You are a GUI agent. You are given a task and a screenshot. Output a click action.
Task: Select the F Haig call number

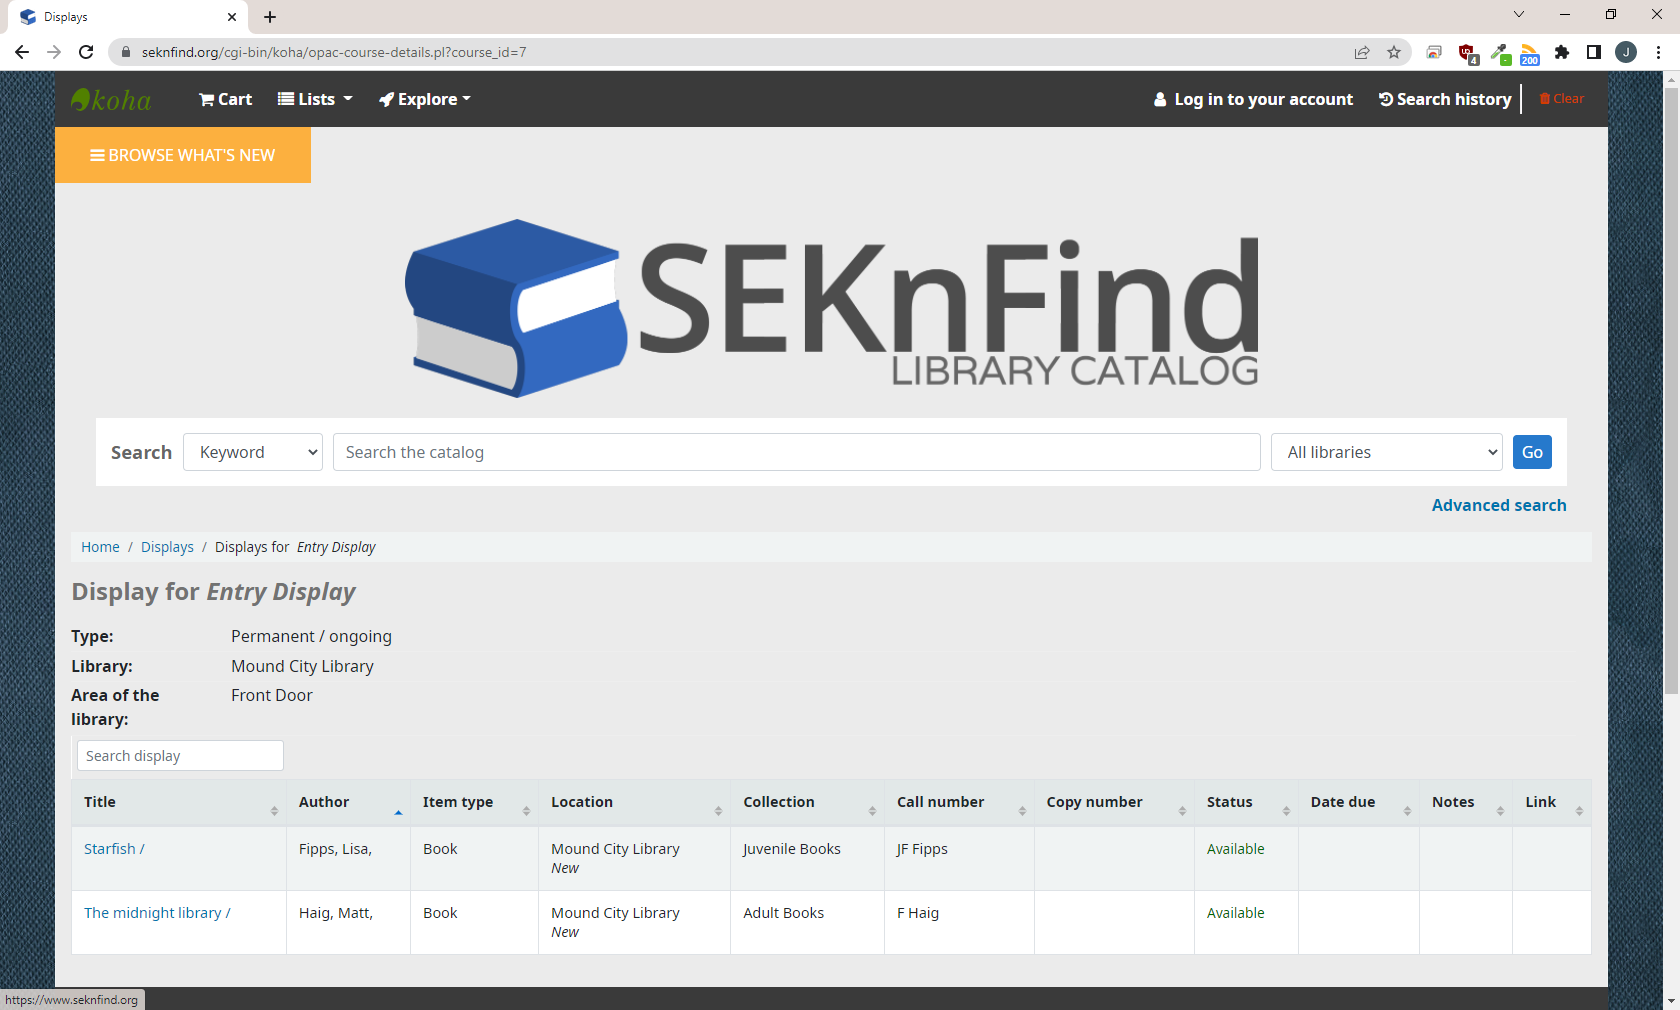pos(918,913)
